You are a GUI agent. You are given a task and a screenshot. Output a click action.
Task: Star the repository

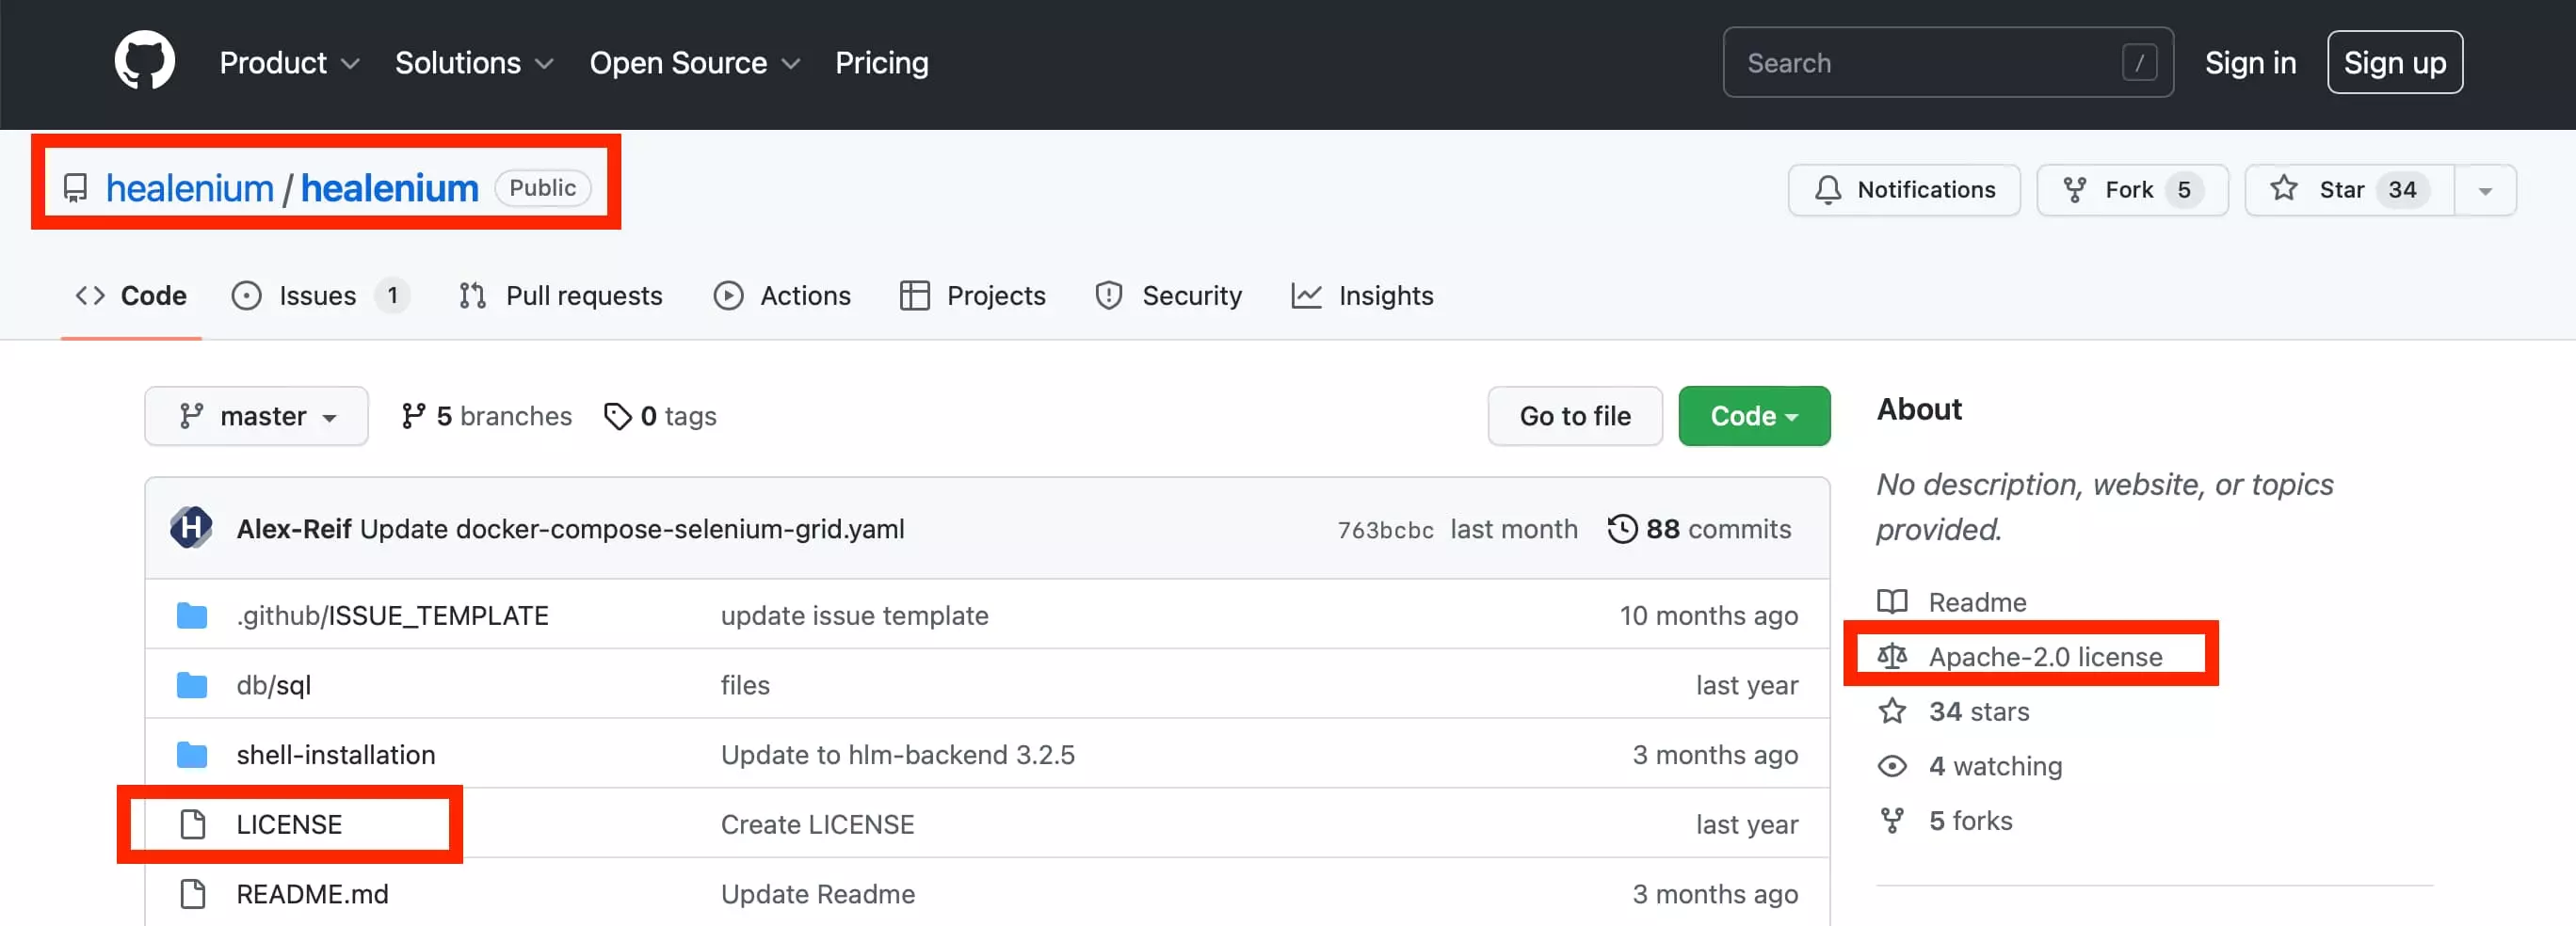click(2340, 189)
